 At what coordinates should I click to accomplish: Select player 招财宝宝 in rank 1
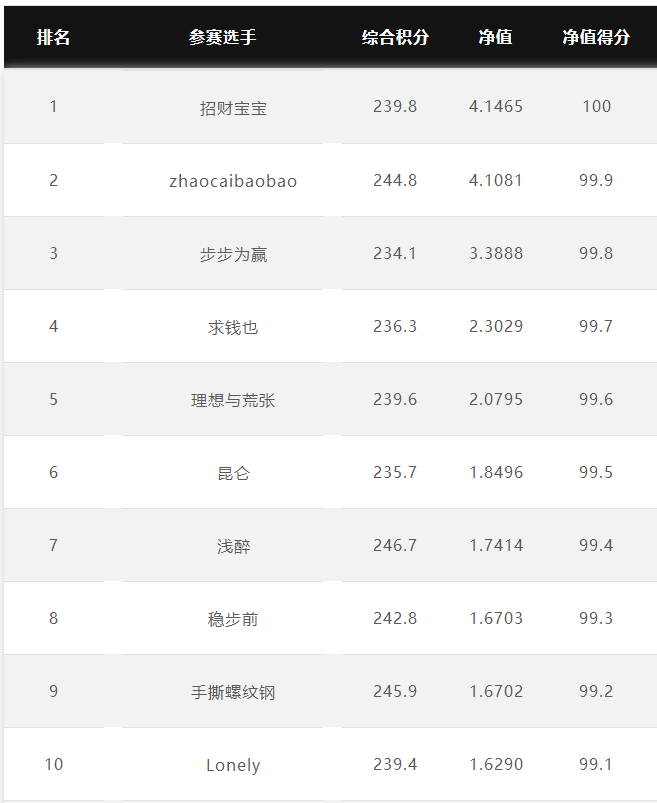coord(233,108)
